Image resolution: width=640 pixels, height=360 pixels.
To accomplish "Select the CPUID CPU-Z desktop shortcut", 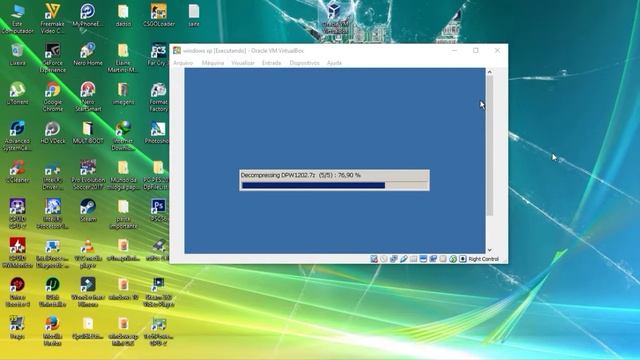I will 17,214.
